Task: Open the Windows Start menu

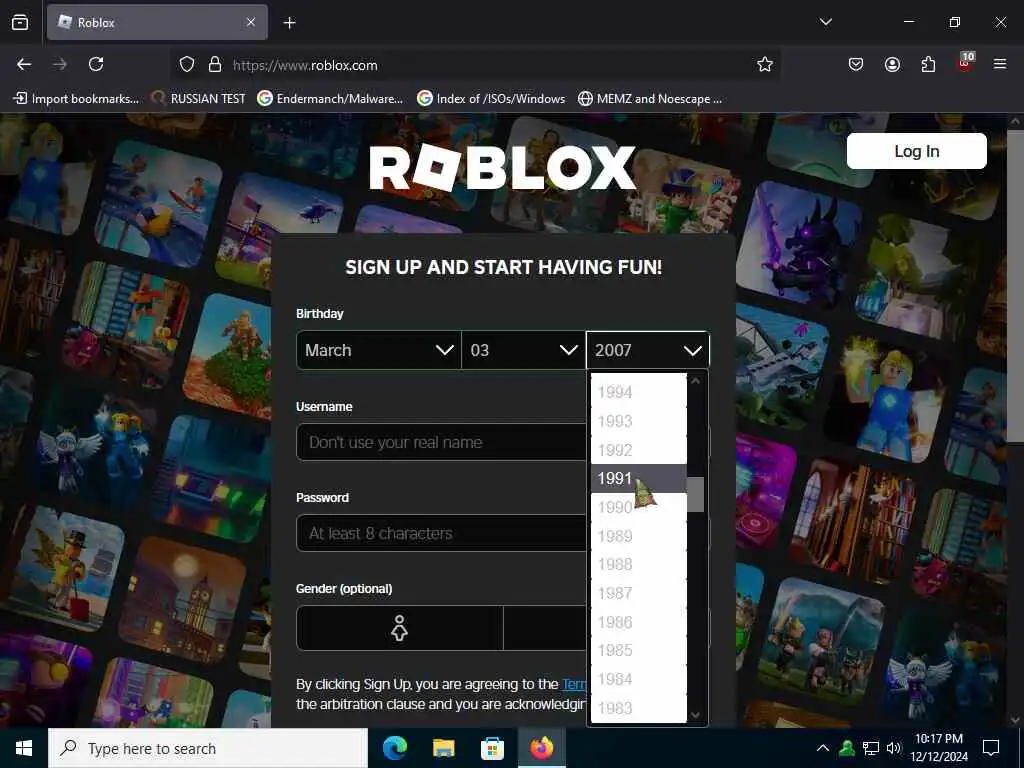Action: pyautogui.click(x=24, y=748)
